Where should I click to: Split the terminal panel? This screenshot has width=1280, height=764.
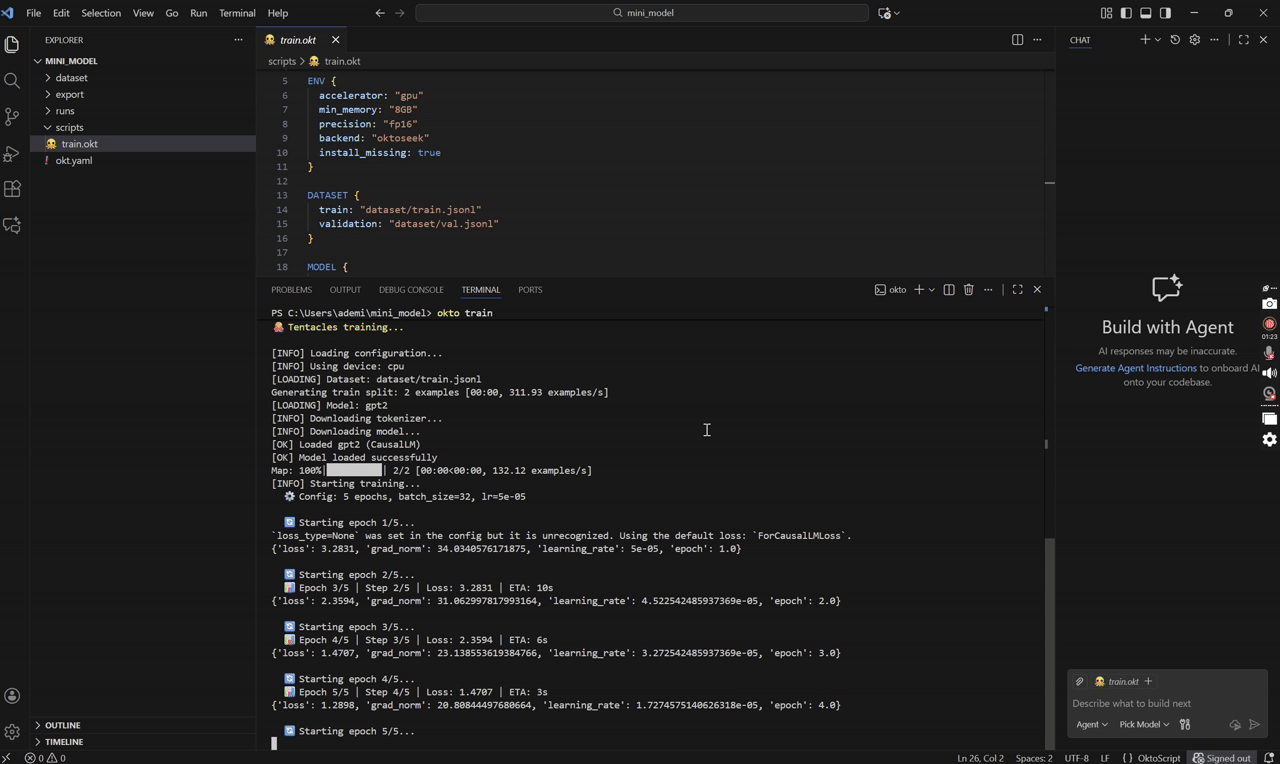click(x=949, y=290)
